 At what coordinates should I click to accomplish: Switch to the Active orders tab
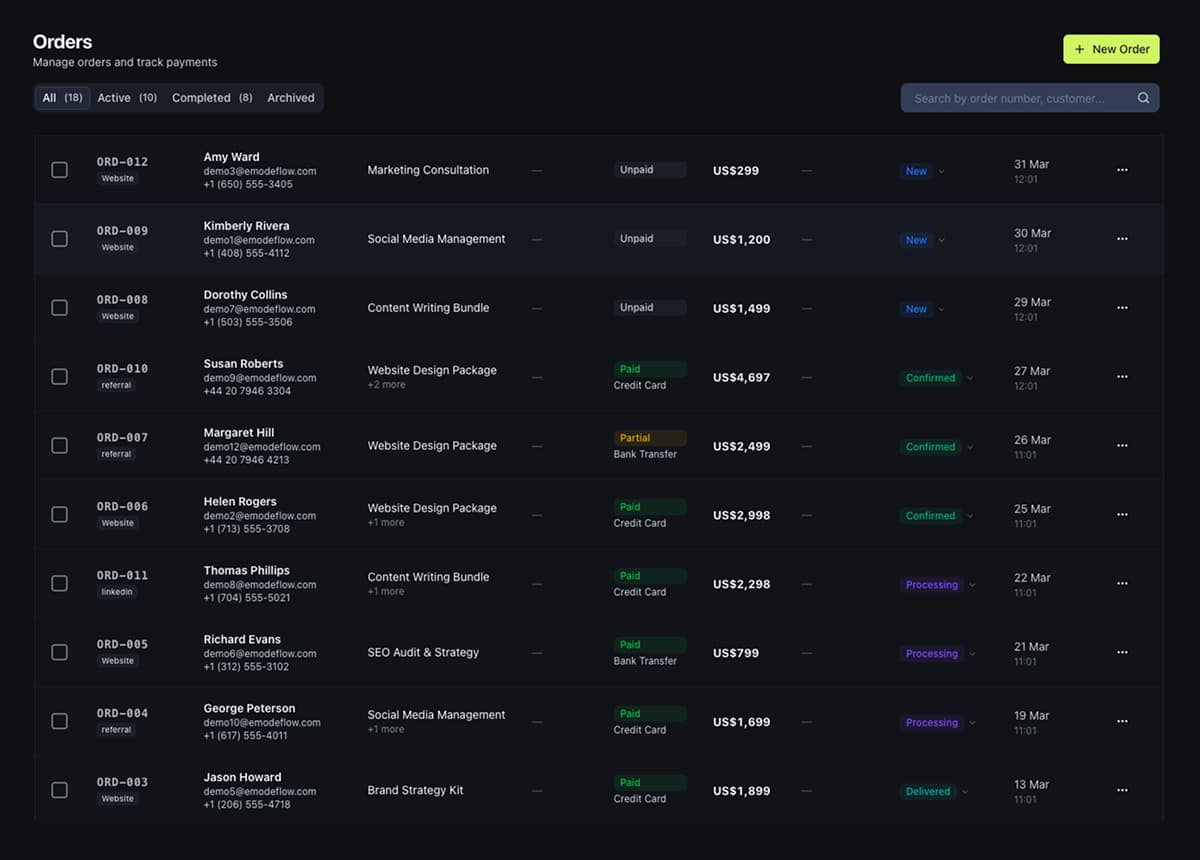pyautogui.click(x=127, y=98)
